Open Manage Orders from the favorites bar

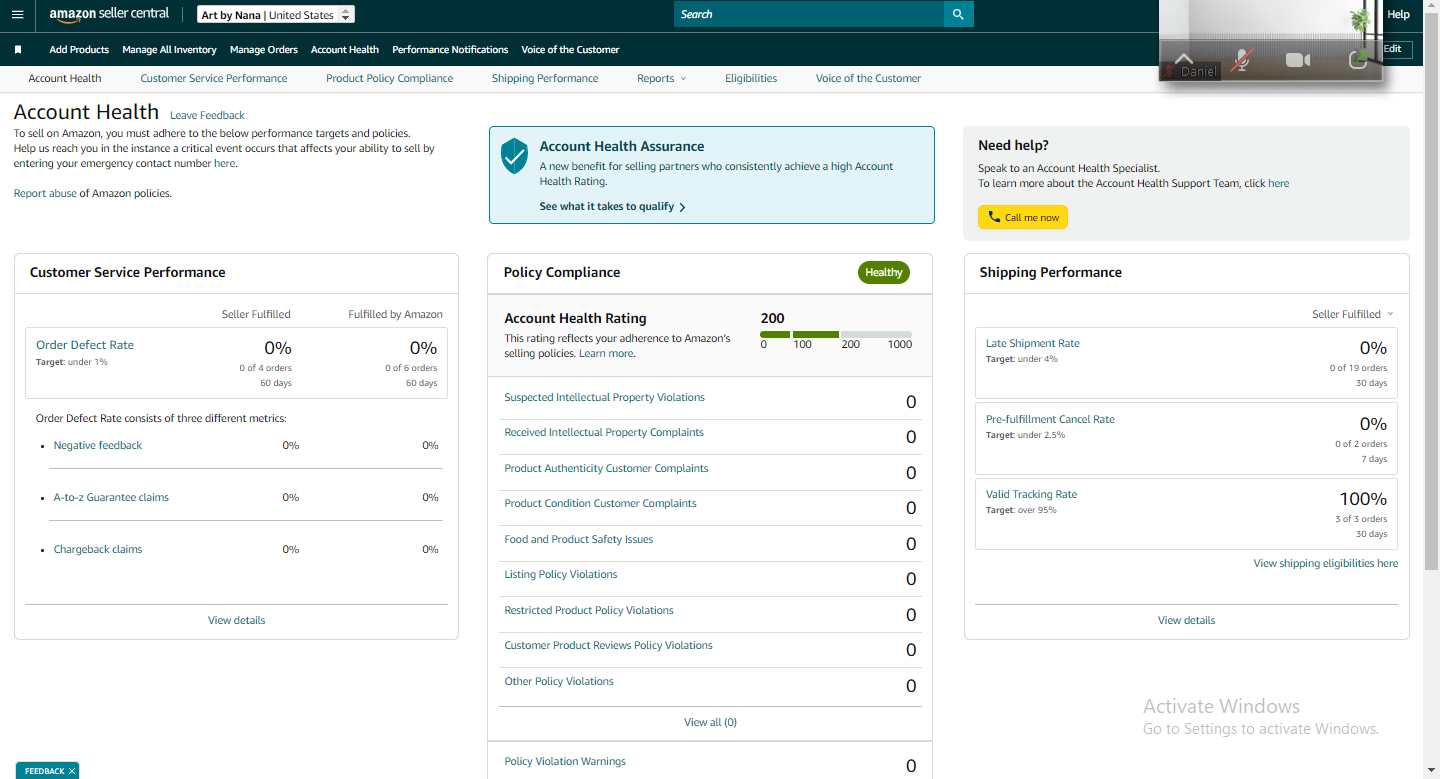[264, 49]
